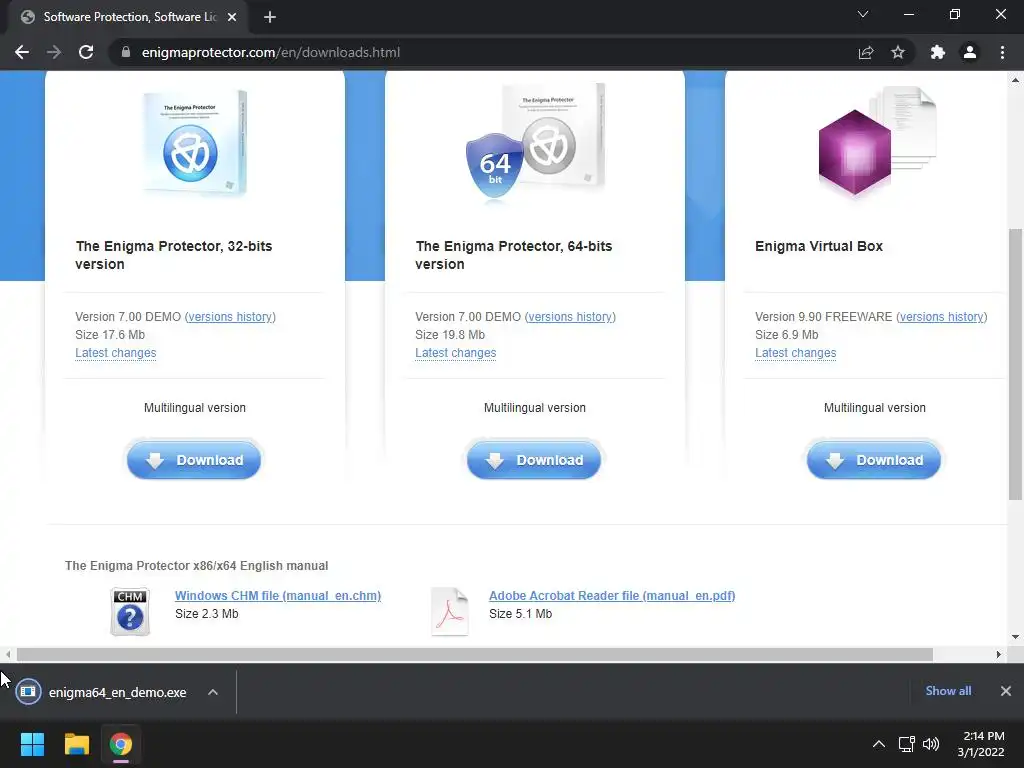The width and height of the screenshot is (1024, 768).
Task: Download Enigma Virtual Box
Action: tap(874, 460)
